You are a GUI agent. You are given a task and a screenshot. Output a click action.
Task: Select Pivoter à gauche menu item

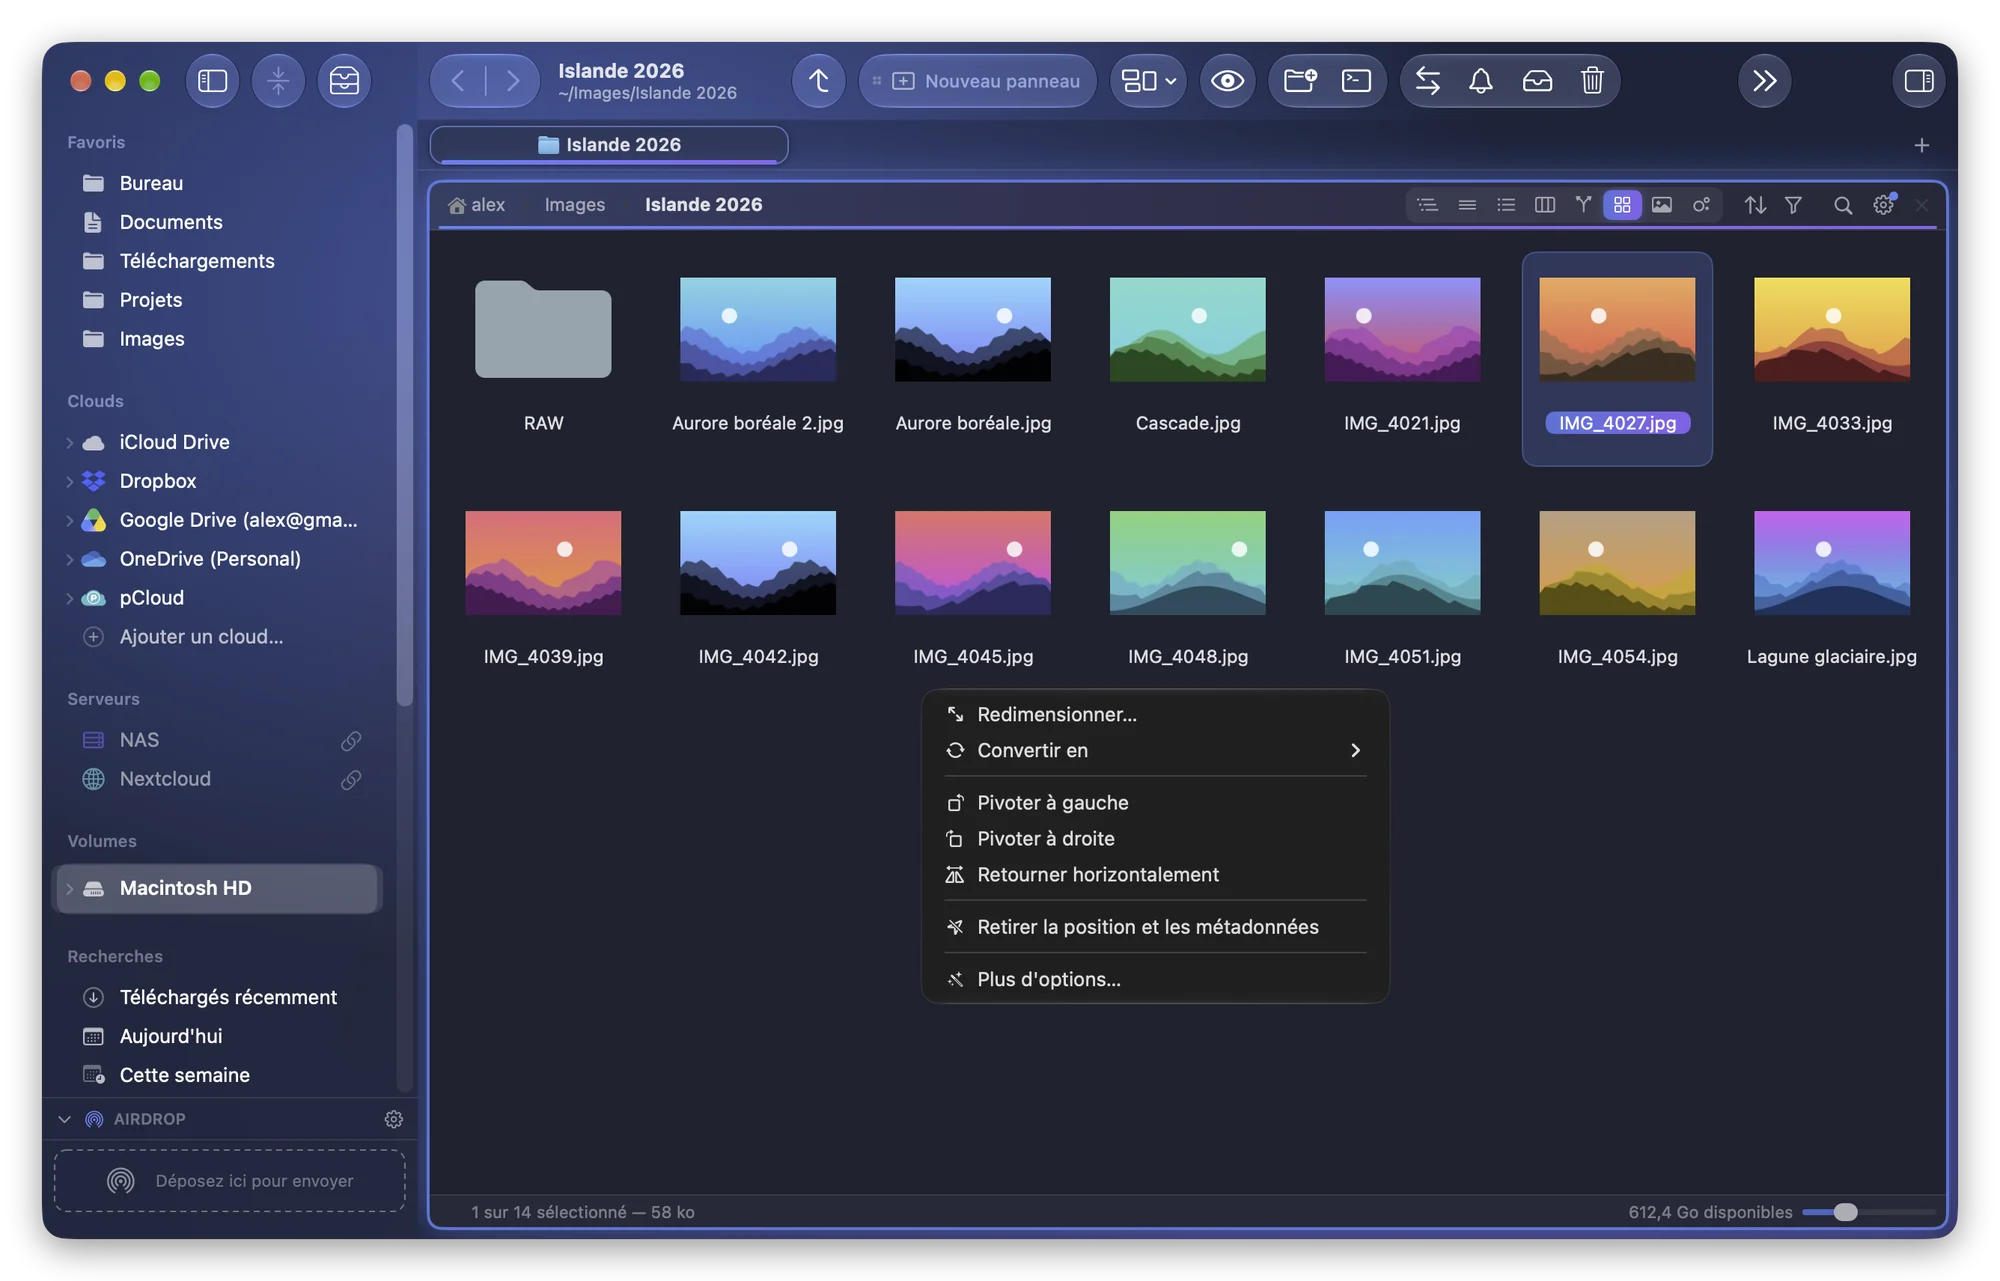1155,803
